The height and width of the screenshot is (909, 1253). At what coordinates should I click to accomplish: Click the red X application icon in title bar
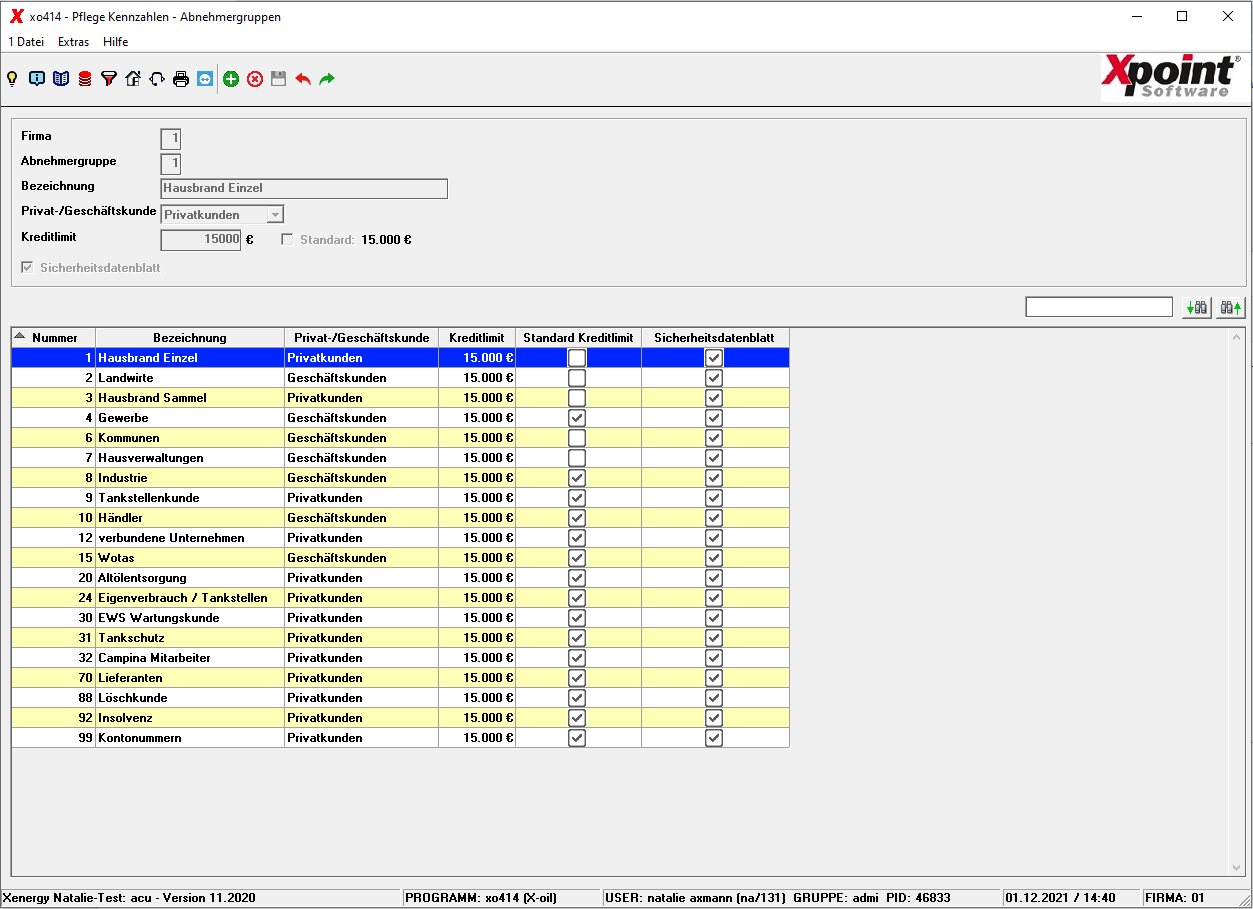click(16, 16)
